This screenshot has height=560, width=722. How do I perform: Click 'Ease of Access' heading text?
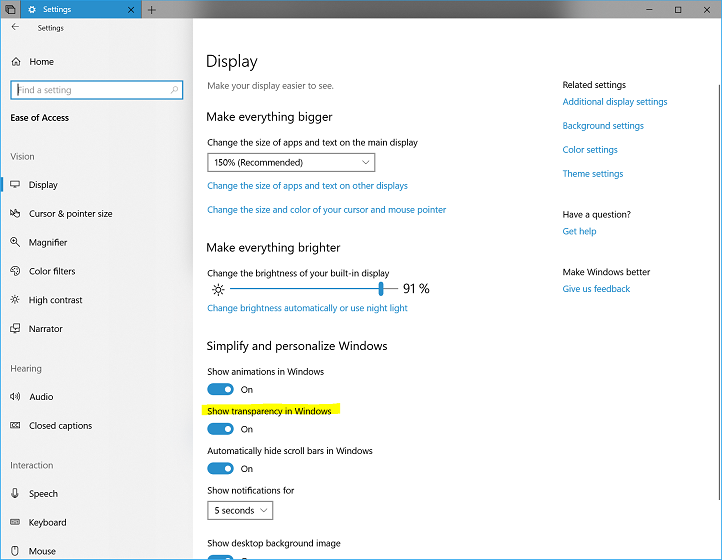[40, 118]
